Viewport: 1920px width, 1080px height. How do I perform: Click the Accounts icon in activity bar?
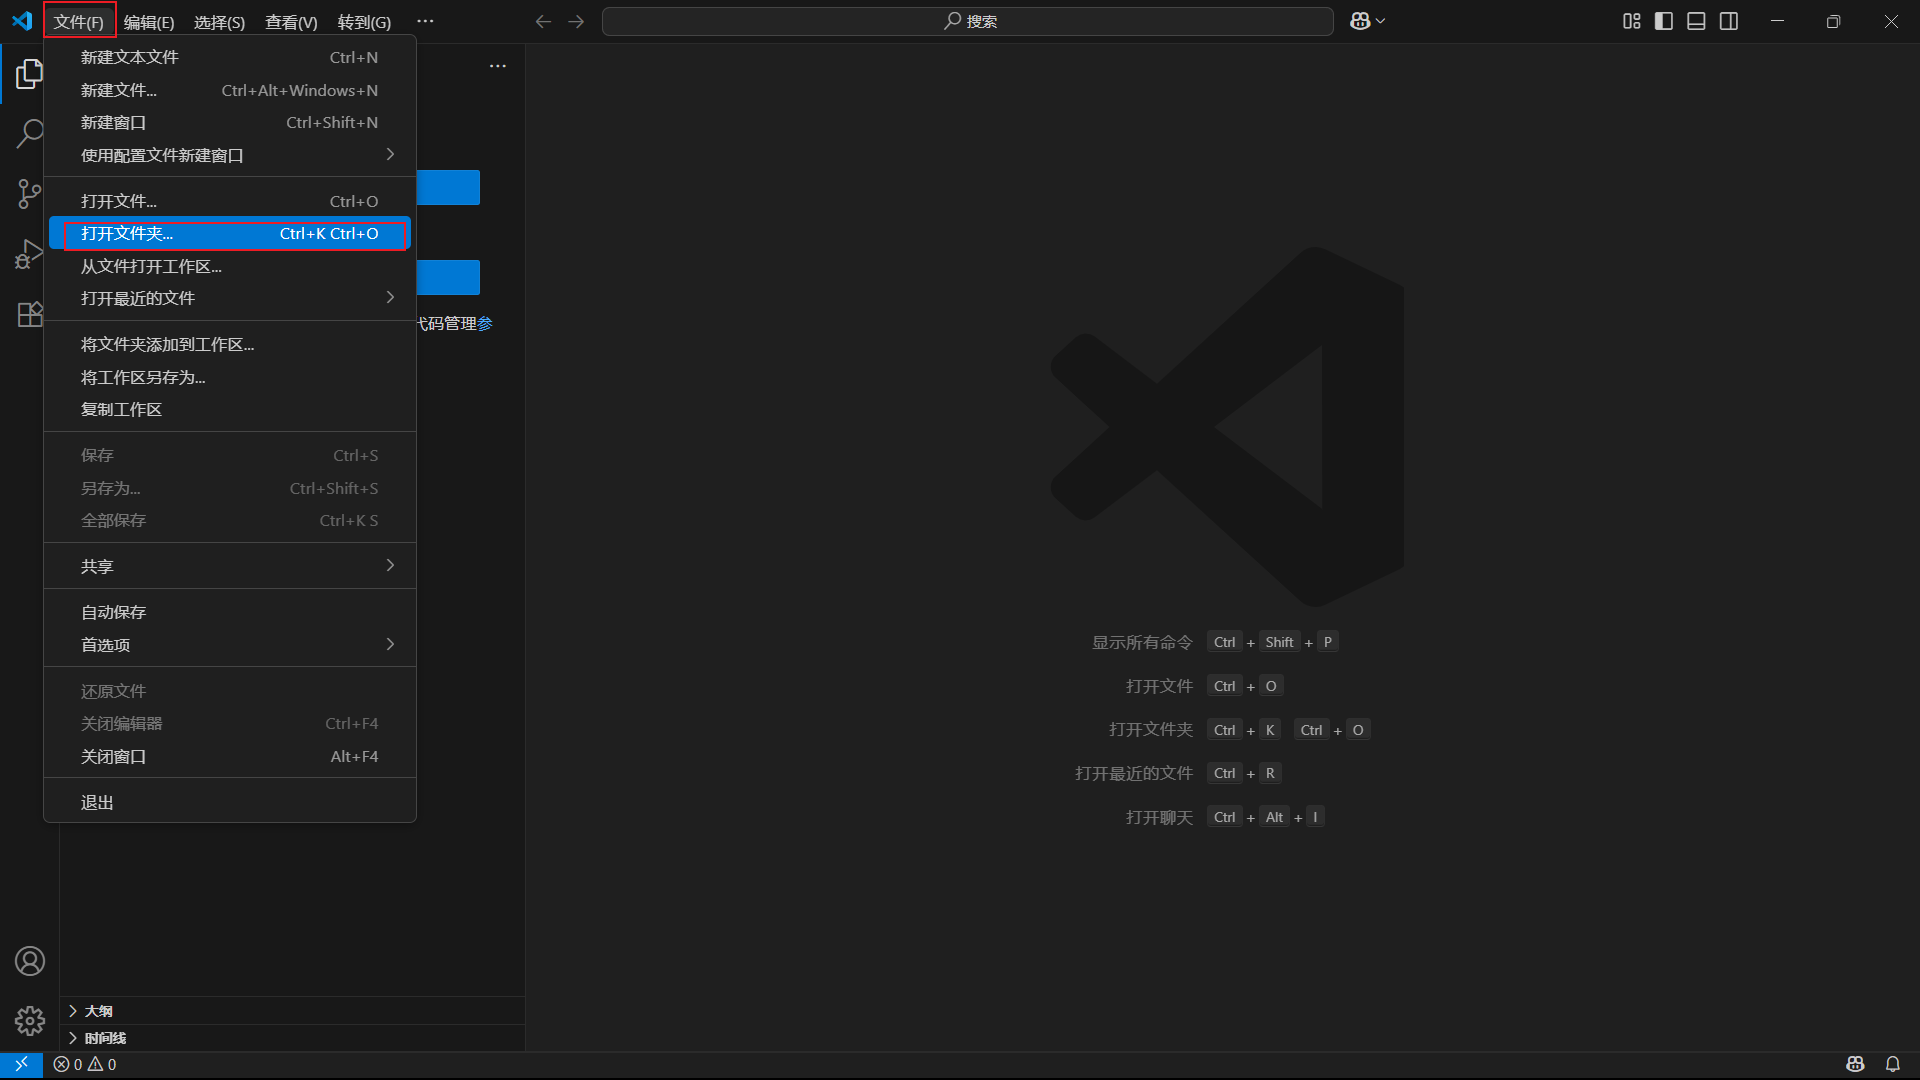pos(29,961)
